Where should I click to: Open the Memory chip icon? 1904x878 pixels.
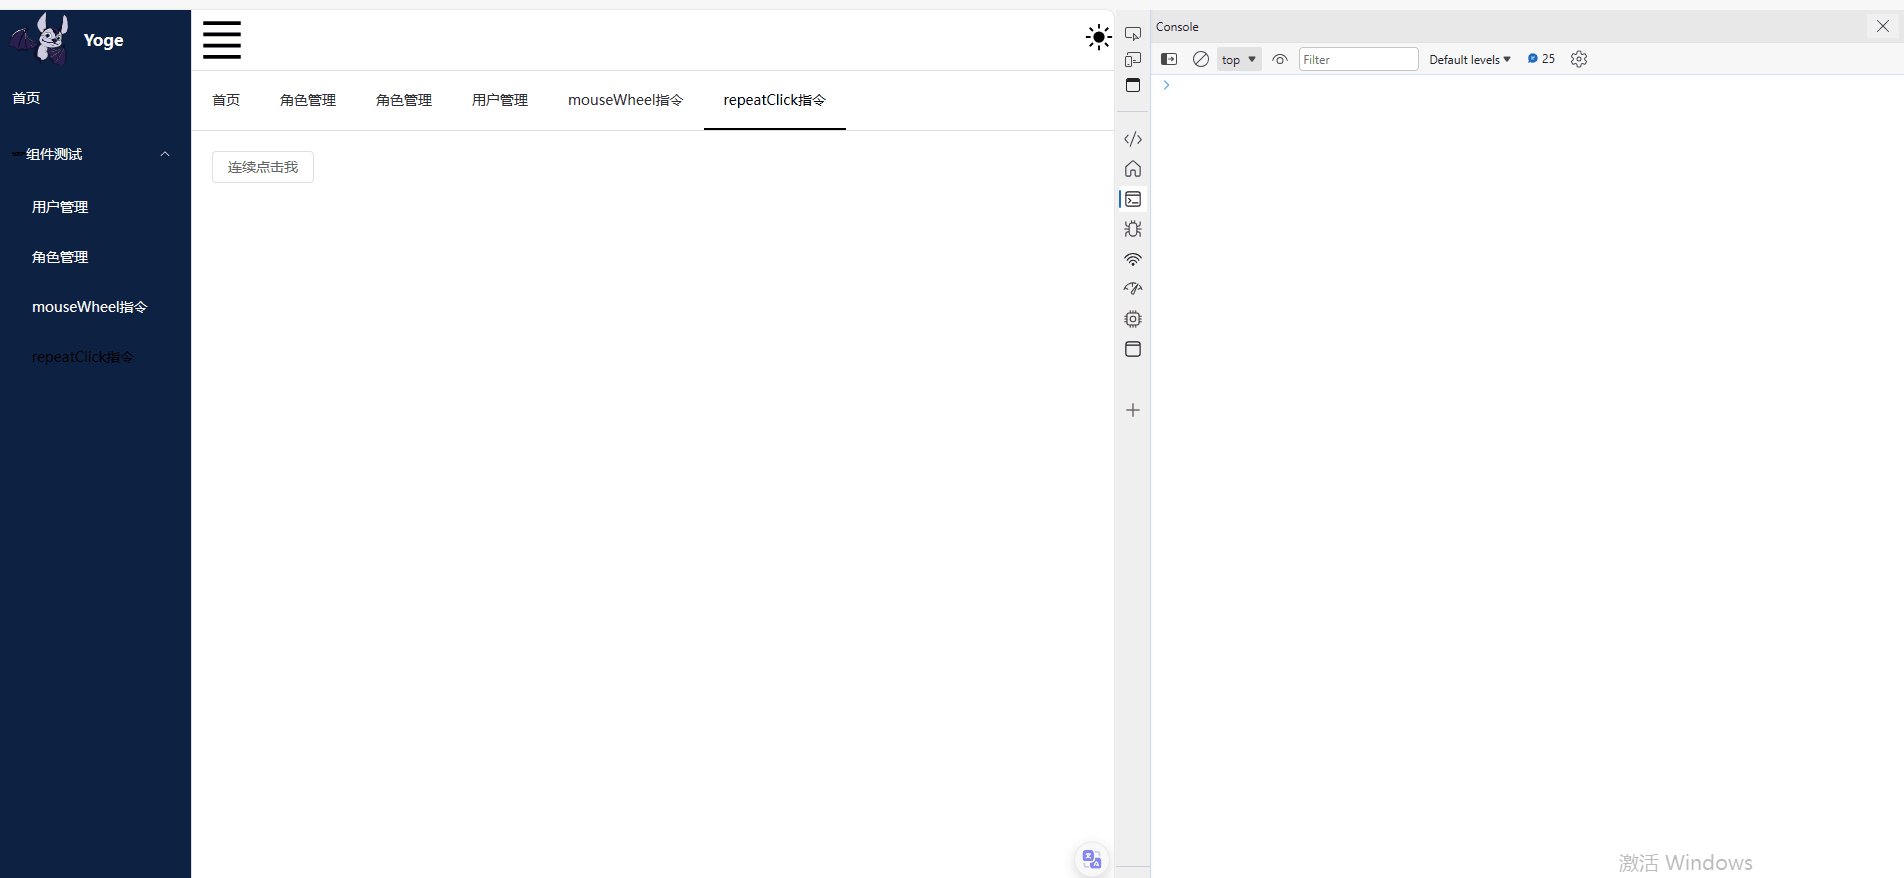click(1133, 319)
